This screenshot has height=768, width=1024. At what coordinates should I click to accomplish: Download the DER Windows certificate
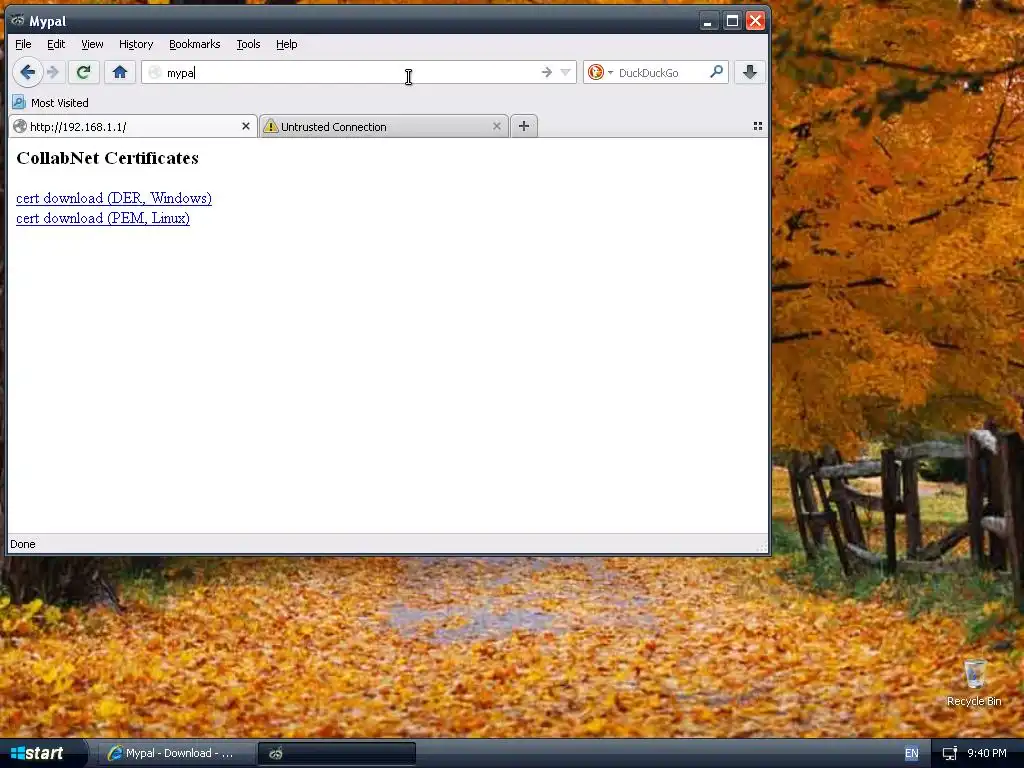[x=114, y=198]
